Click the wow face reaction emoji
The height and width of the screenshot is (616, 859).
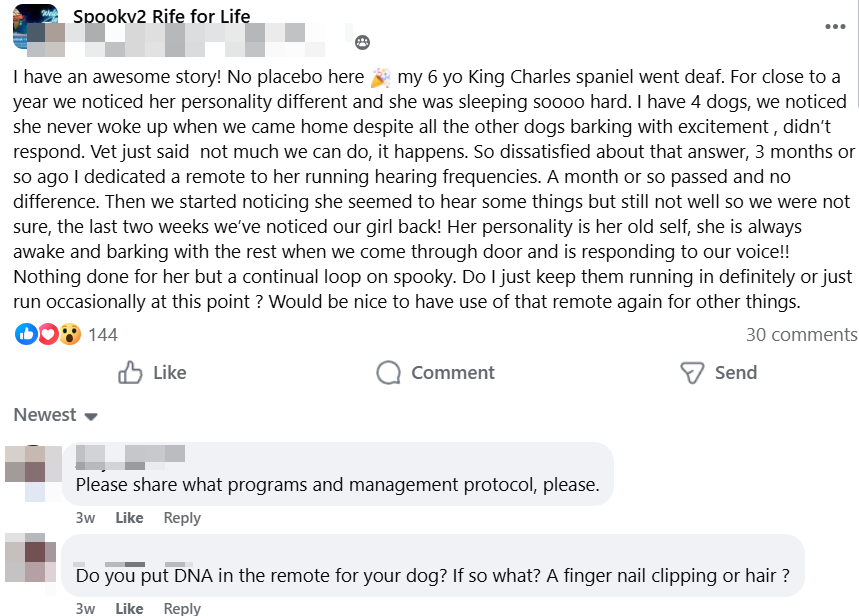(69, 334)
